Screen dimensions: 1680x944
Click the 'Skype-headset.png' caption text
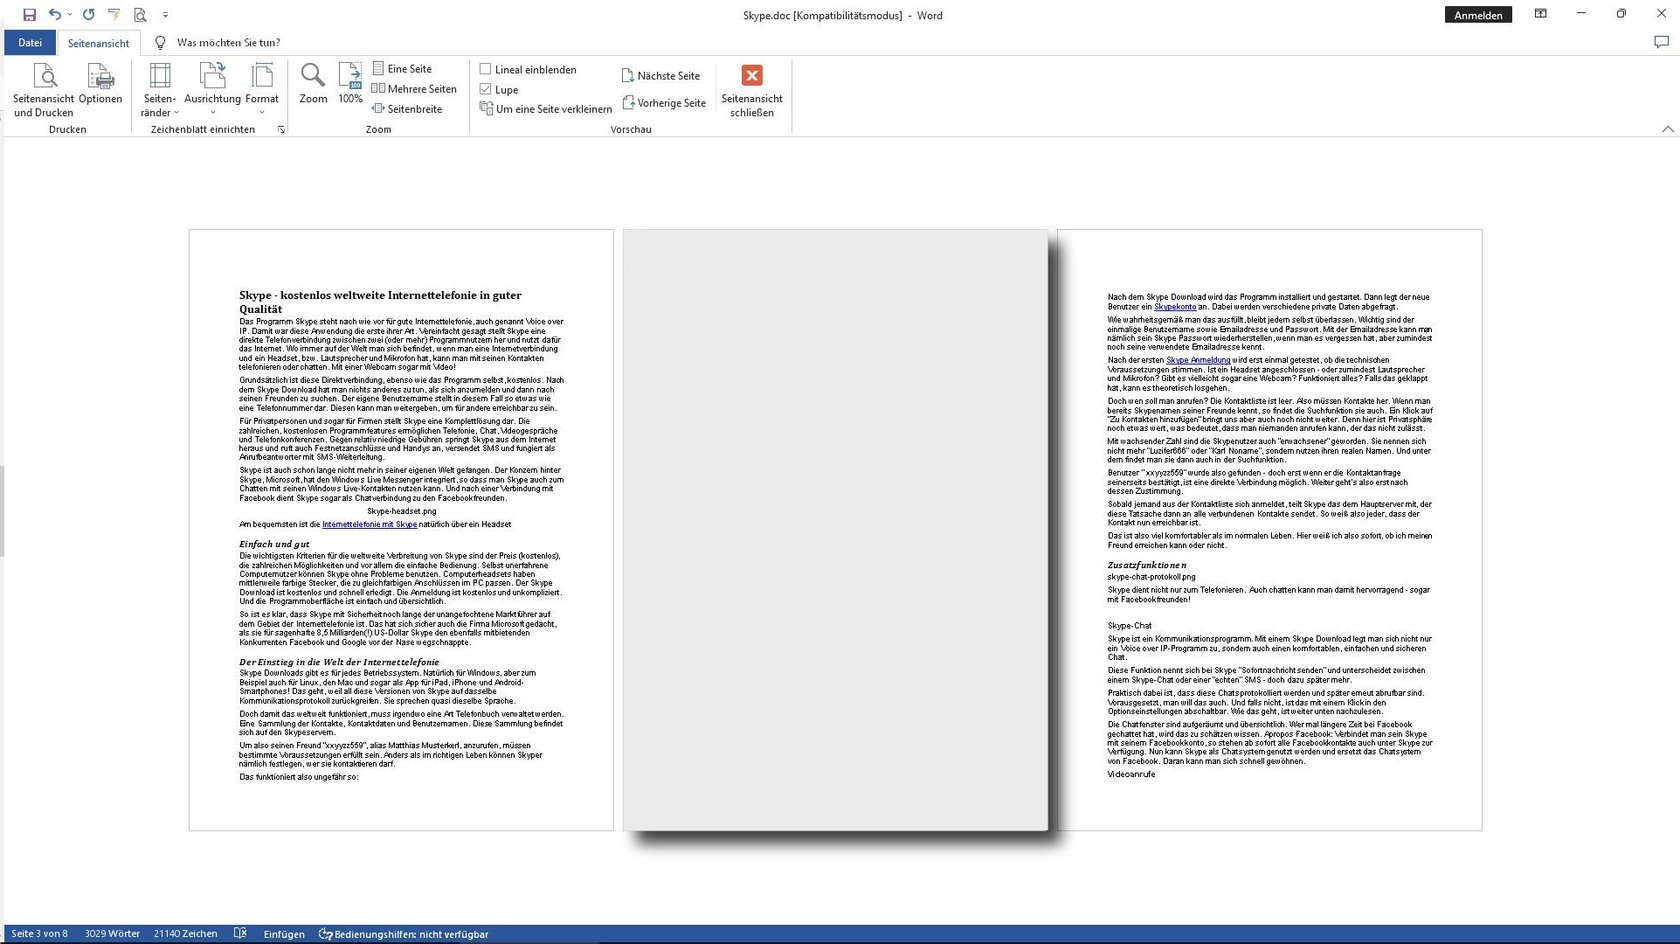(401, 511)
